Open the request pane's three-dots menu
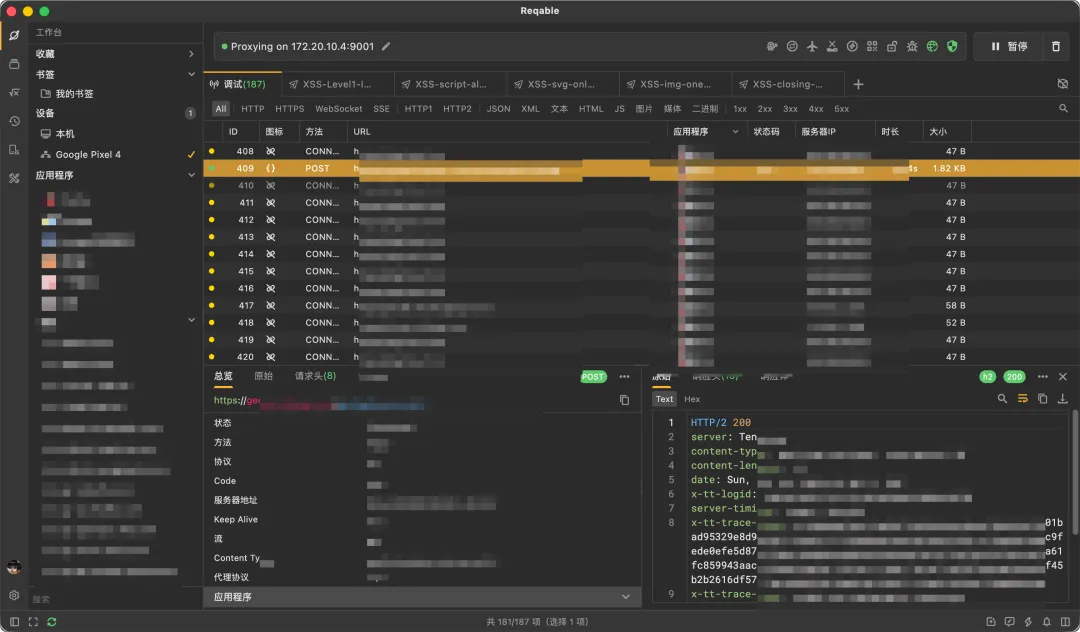The width and height of the screenshot is (1080, 632). coord(624,377)
